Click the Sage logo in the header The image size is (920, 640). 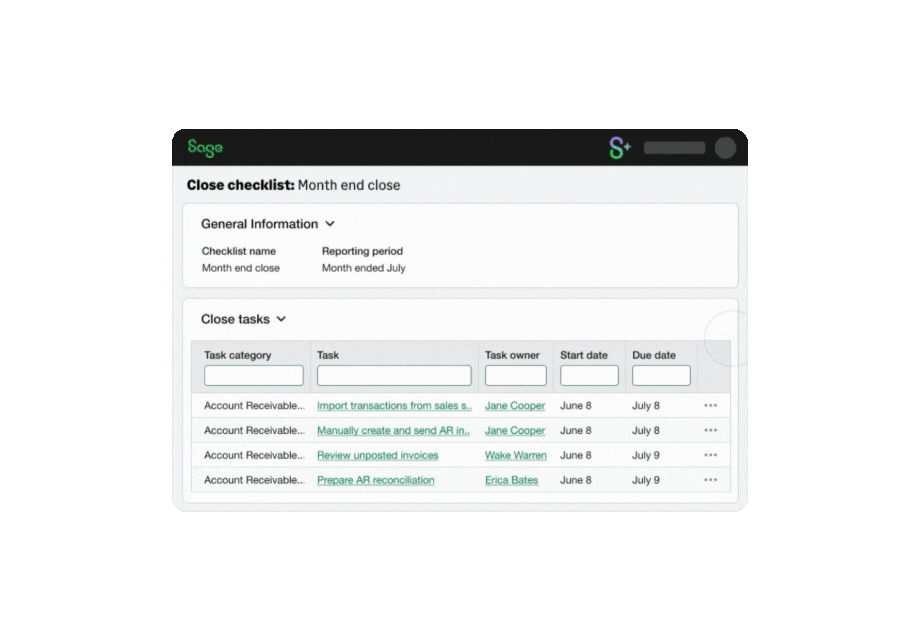pos(203,146)
